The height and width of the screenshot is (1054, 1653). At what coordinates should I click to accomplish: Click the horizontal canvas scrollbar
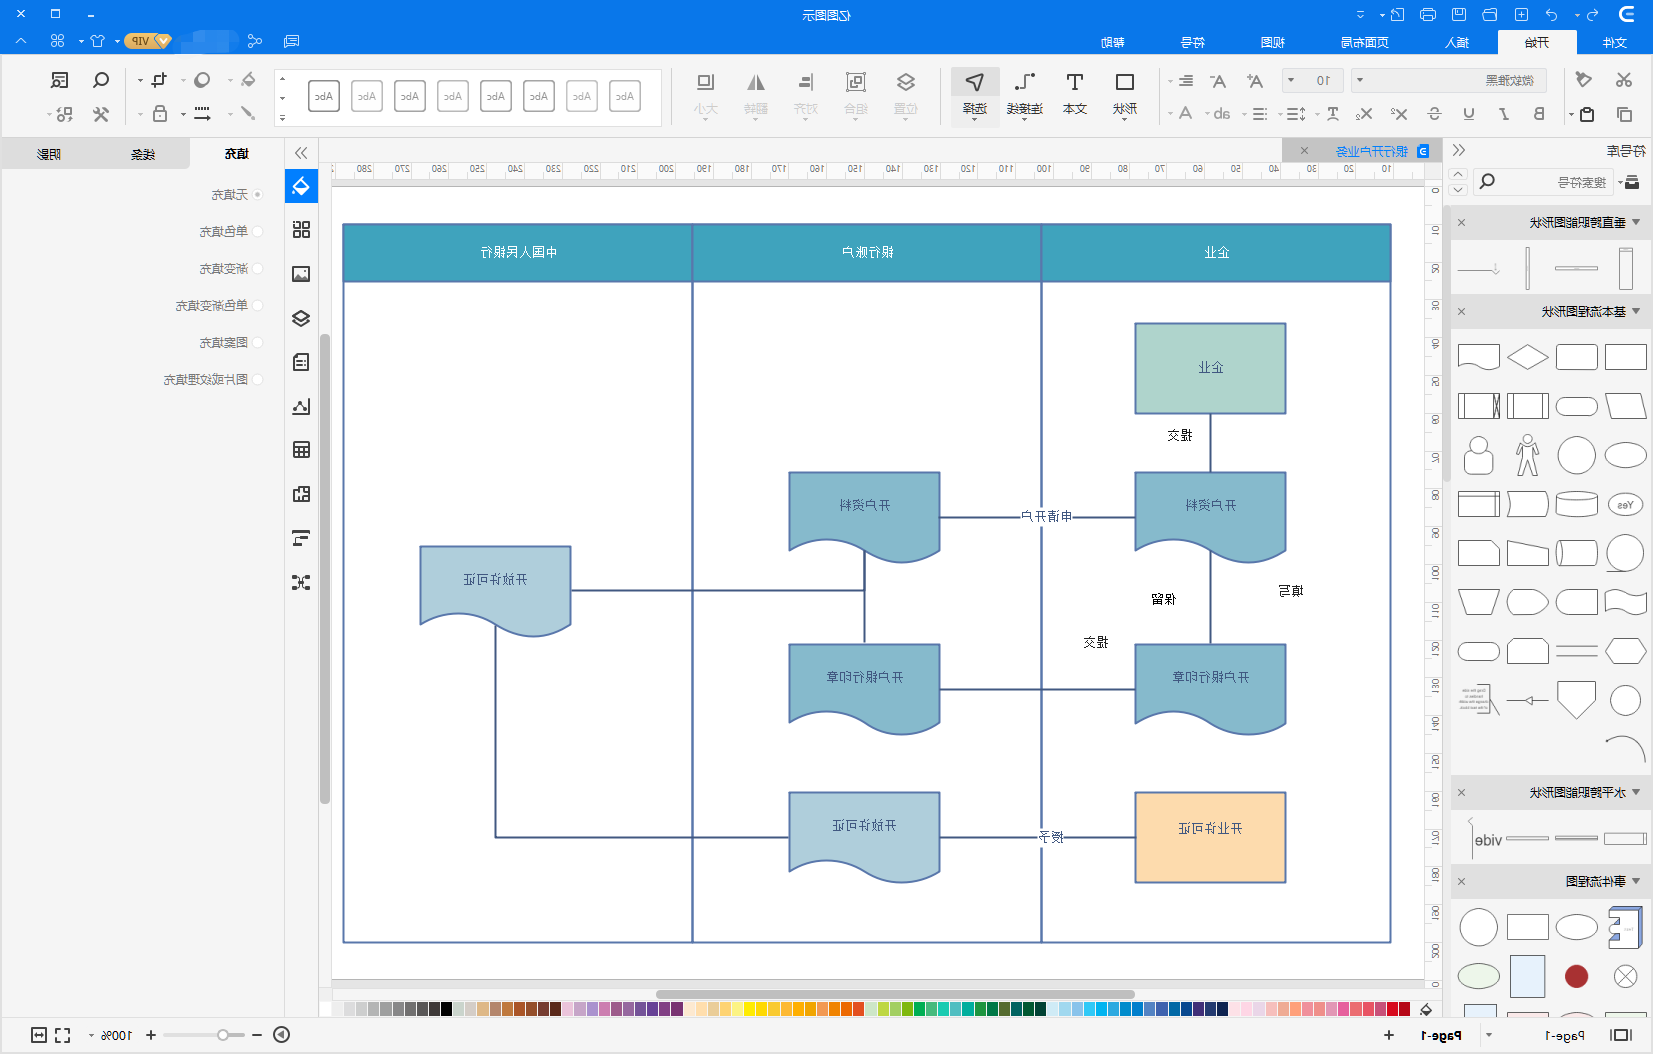tap(894, 994)
